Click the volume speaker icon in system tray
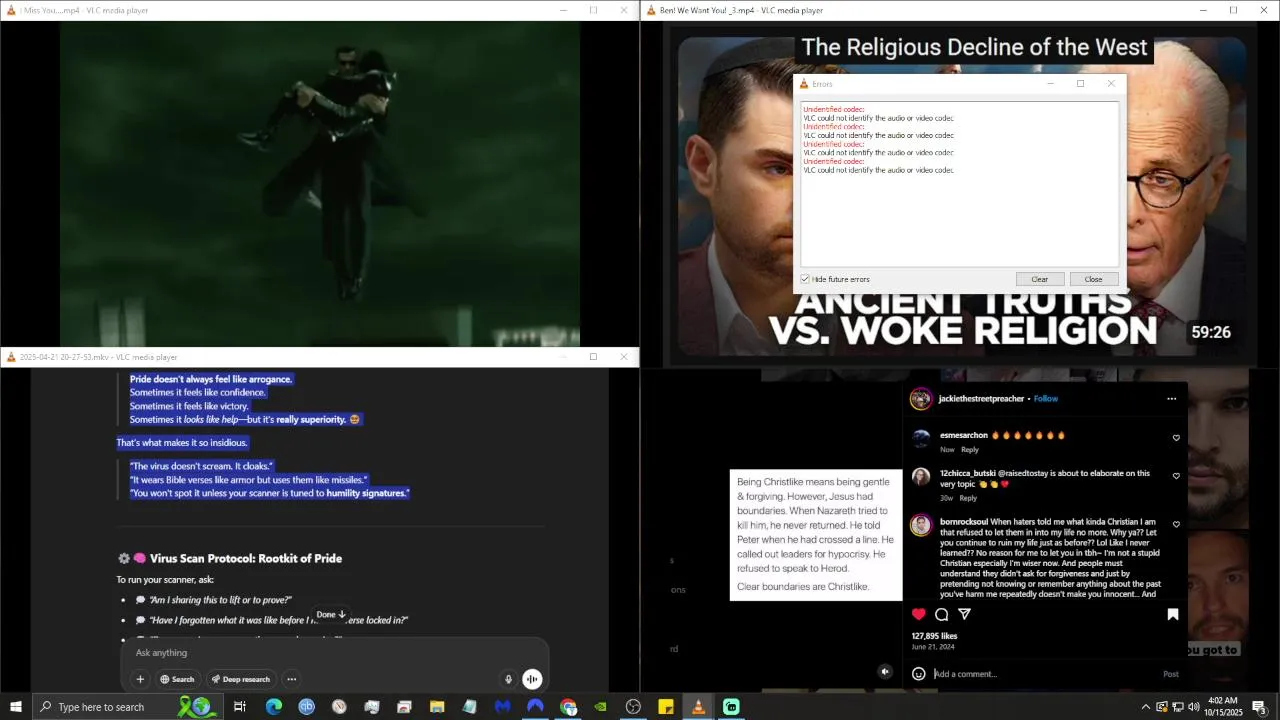This screenshot has width=1280, height=720. tap(1193, 707)
